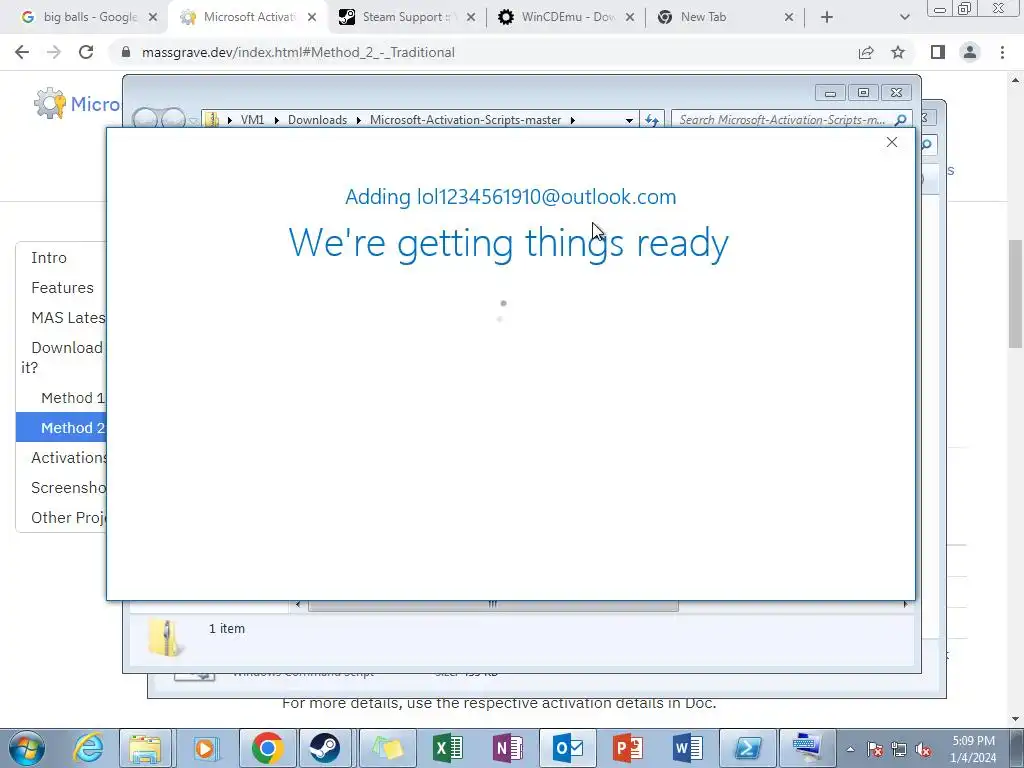The width and height of the screenshot is (1024, 768).
Task: Open PowerShell taskbar icon
Action: pos(748,748)
